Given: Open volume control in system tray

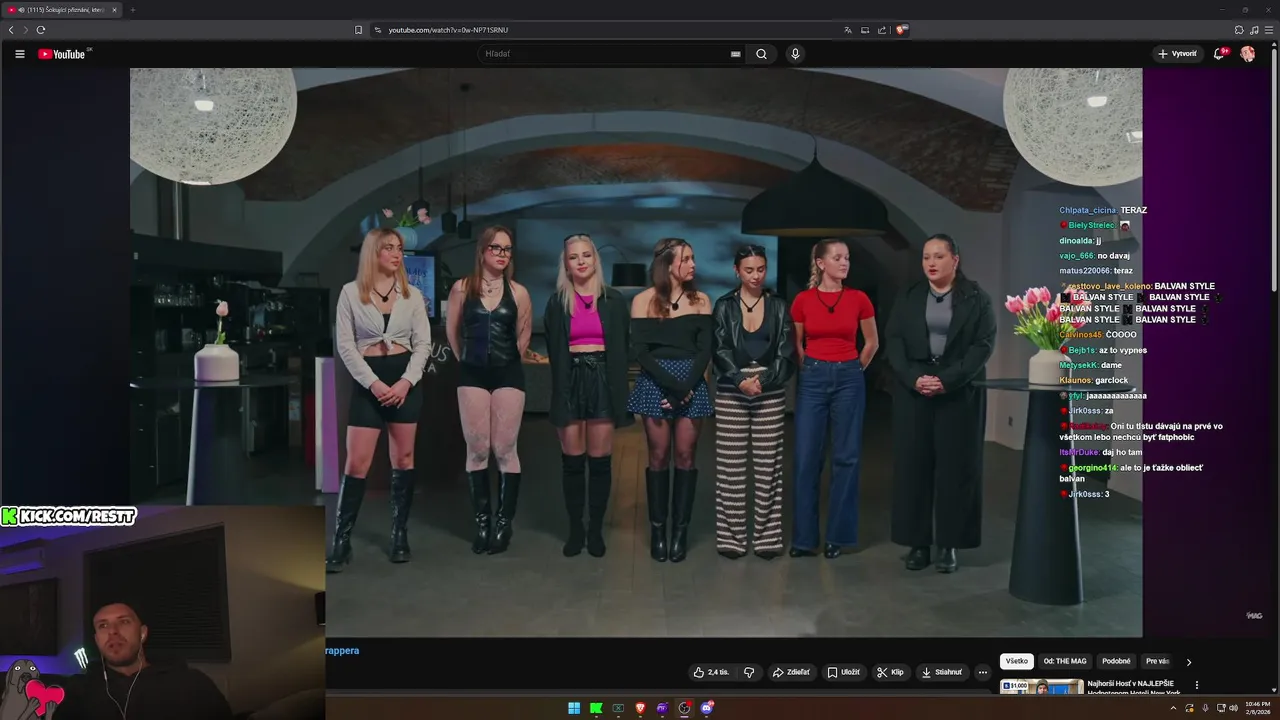Looking at the screenshot, I should pos(1234,708).
